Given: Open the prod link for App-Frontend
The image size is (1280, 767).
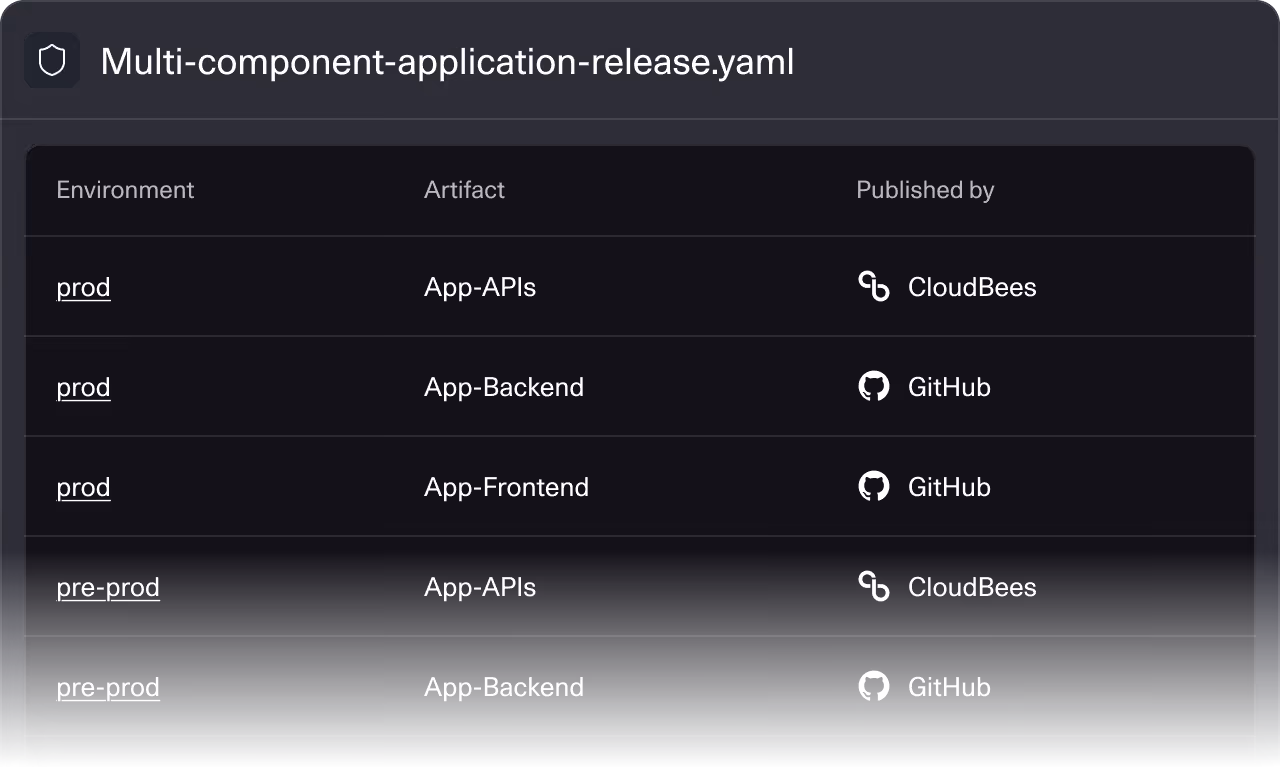Looking at the screenshot, I should pos(83,487).
